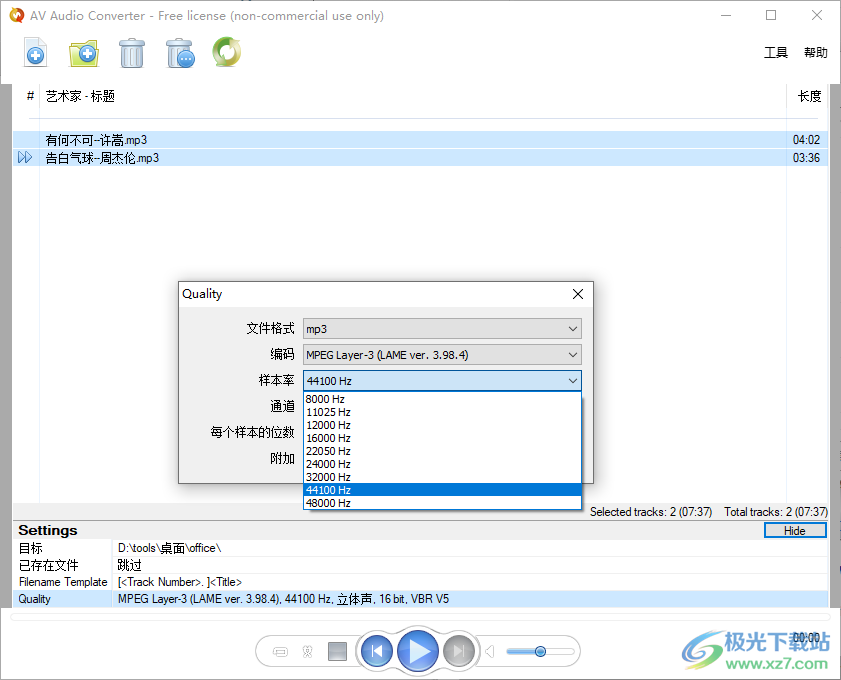The width and height of the screenshot is (841, 680).
Task: Click the Filename Template label
Action: pyautogui.click(x=63, y=582)
